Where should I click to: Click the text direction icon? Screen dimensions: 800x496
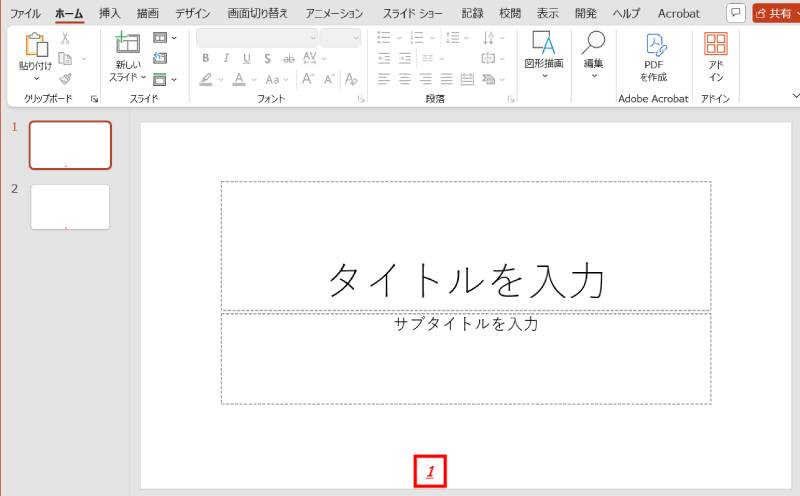point(488,37)
